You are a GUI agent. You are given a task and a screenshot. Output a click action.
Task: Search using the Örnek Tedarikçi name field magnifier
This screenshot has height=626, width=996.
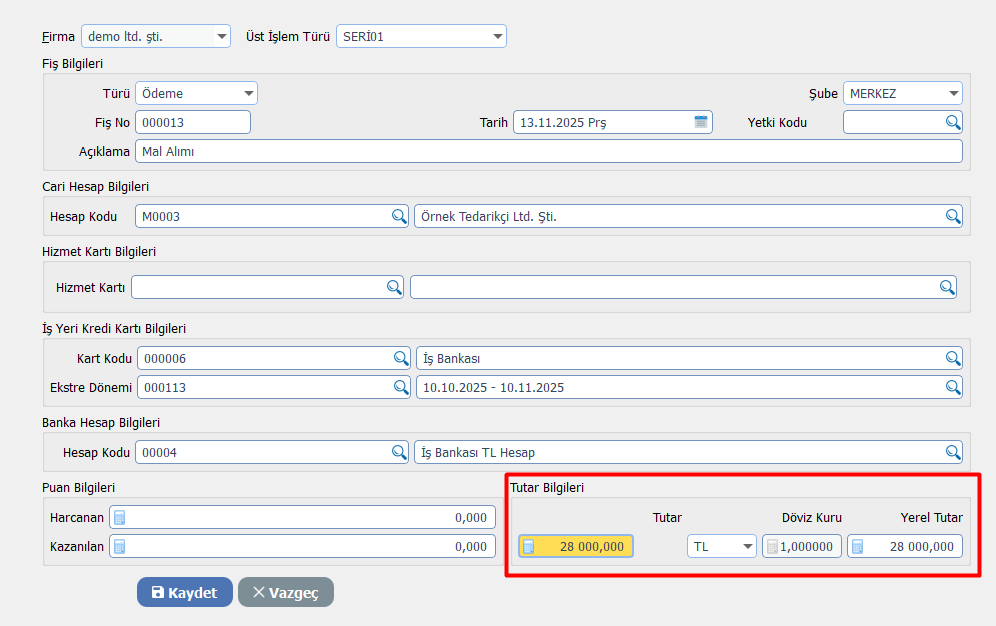click(x=953, y=216)
